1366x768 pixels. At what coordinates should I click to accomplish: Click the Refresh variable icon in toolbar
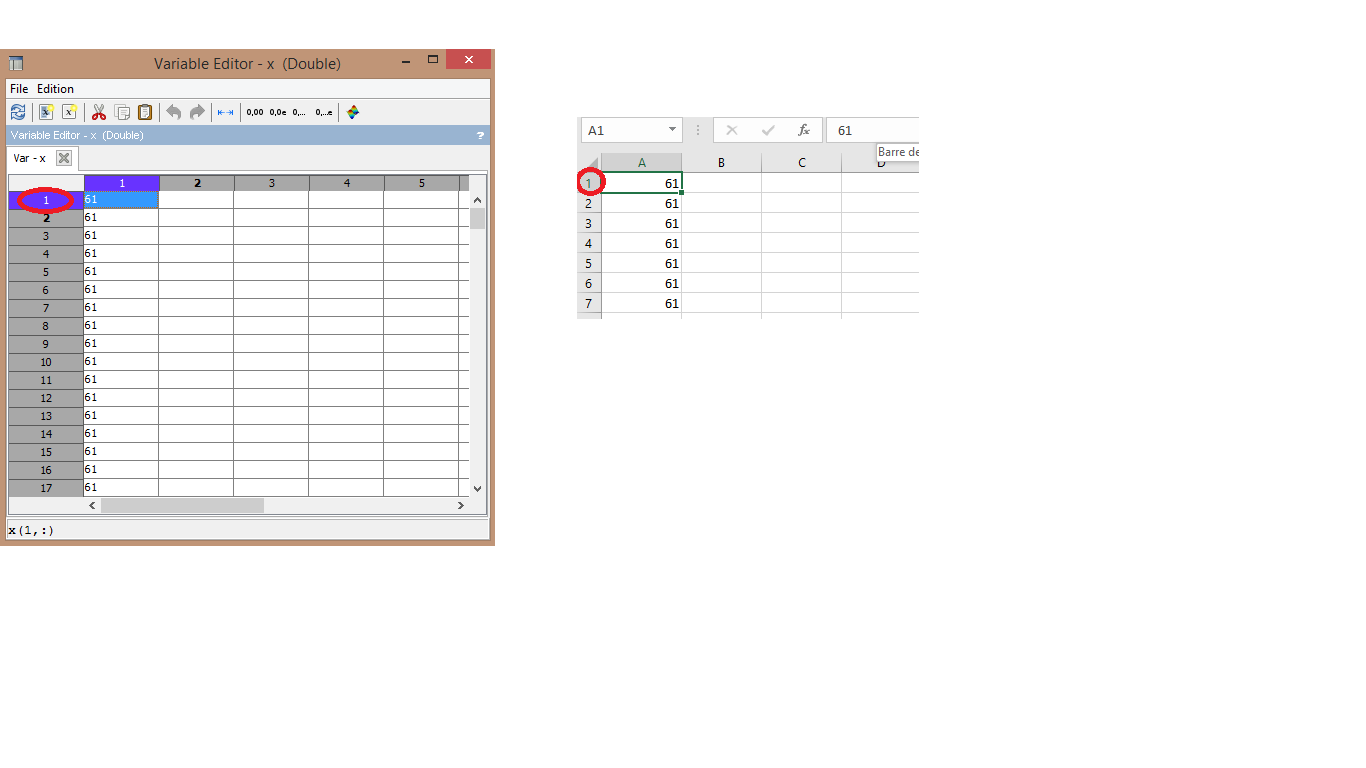18,112
